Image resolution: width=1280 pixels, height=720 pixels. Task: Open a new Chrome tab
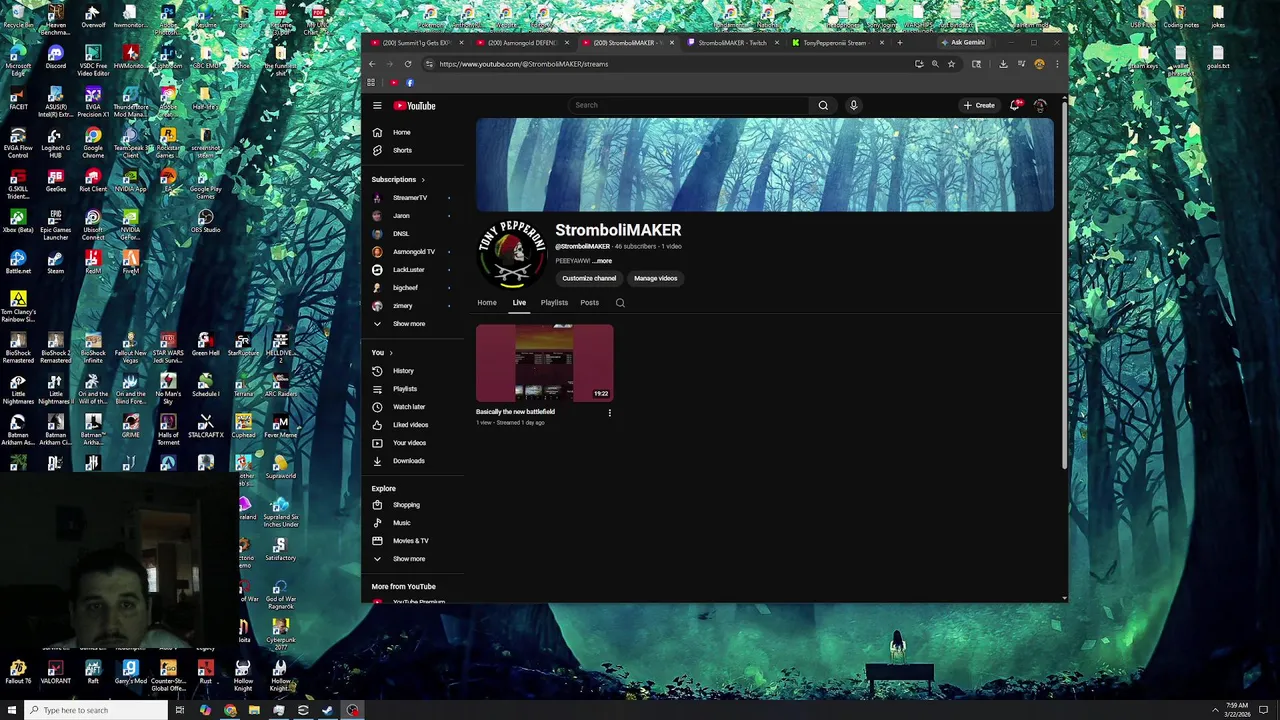[899, 43]
